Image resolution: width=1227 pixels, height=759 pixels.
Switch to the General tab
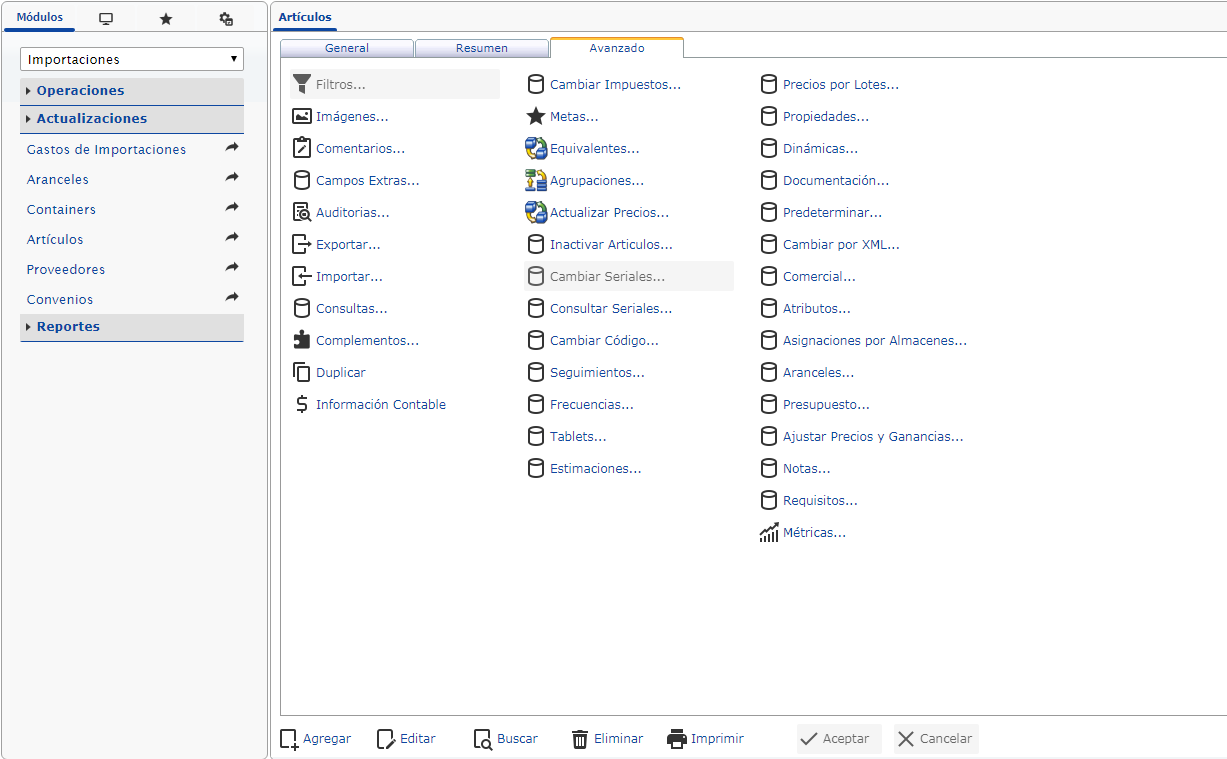(x=347, y=48)
